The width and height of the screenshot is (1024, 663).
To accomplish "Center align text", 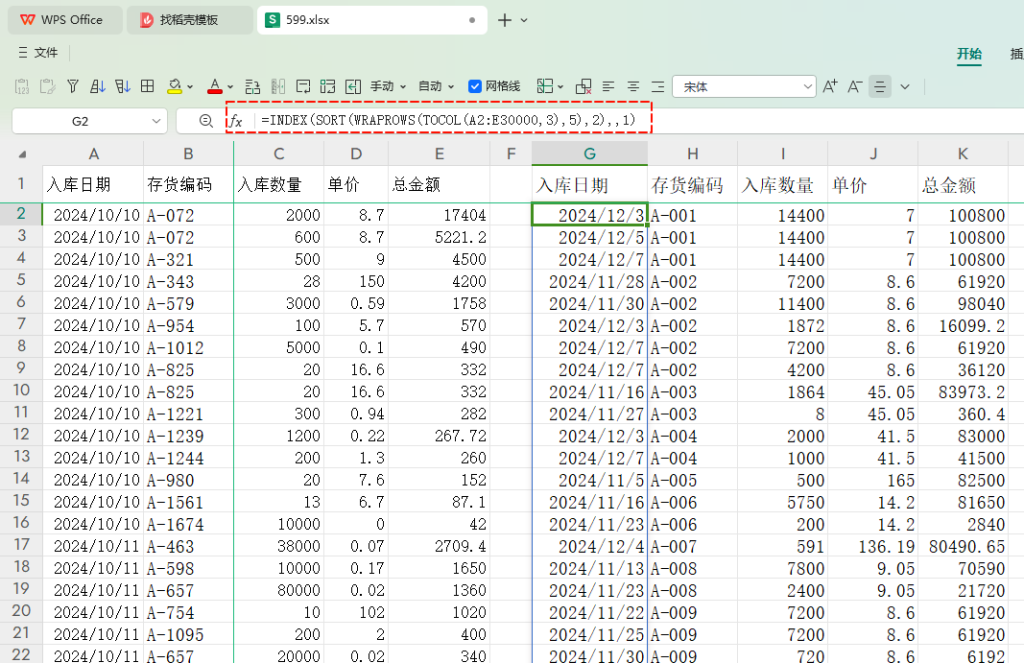I will tap(633, 86).
